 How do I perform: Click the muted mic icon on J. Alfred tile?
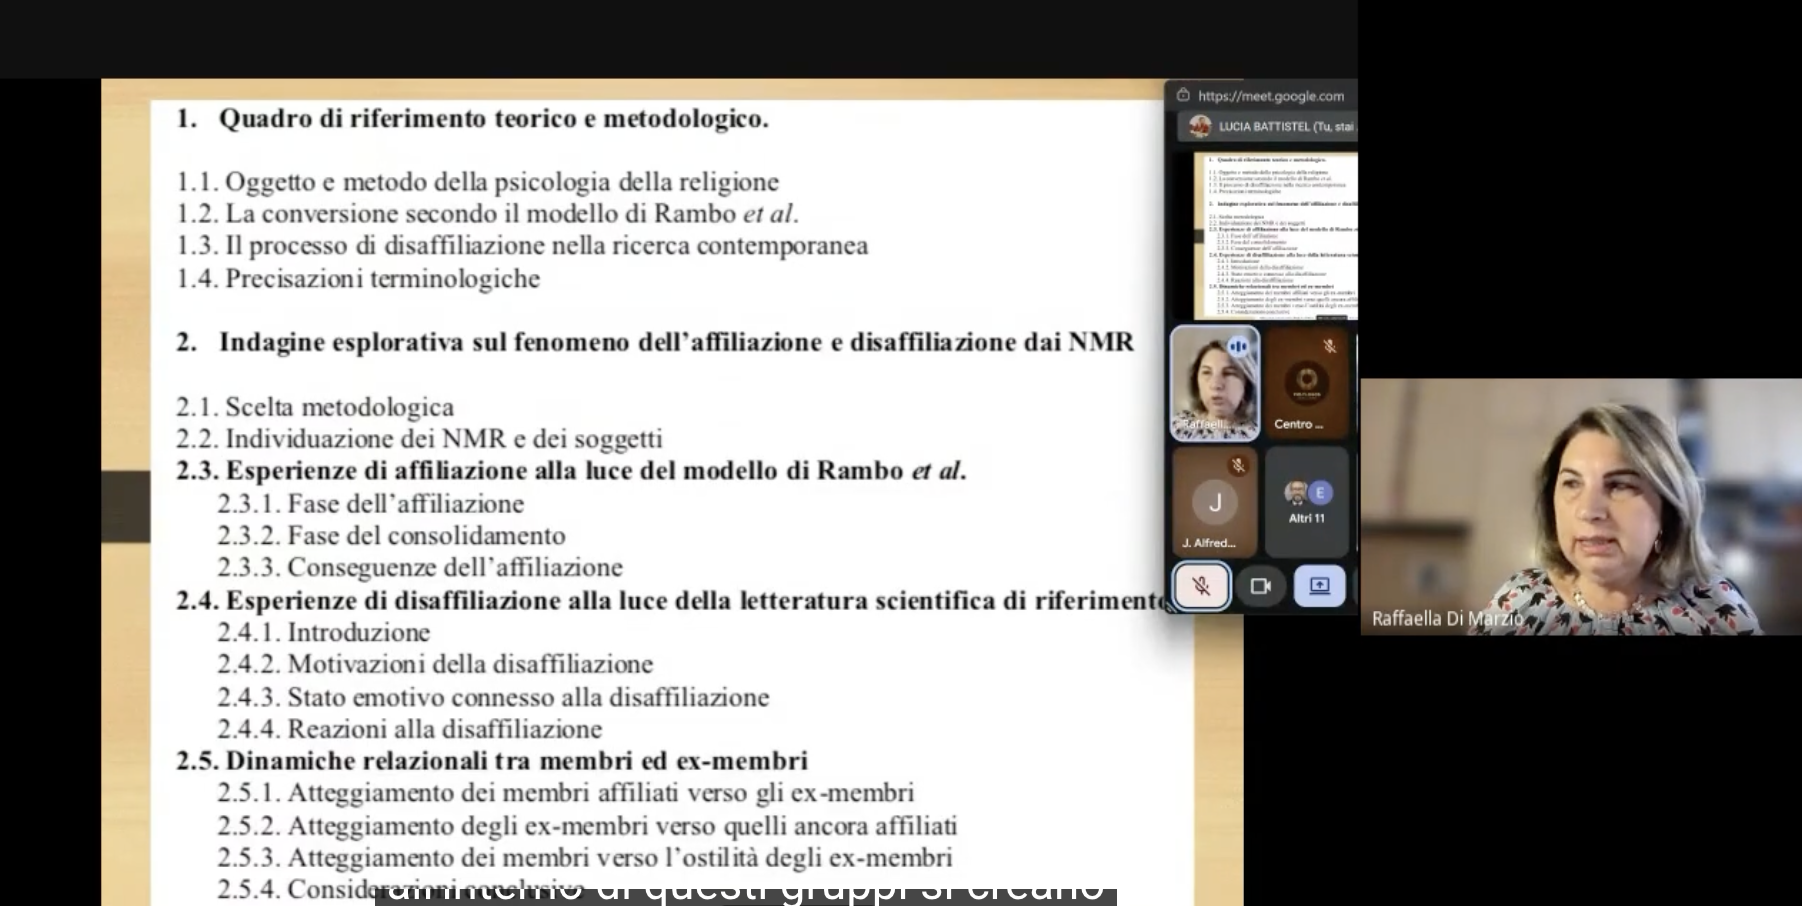pos(1238,465)
